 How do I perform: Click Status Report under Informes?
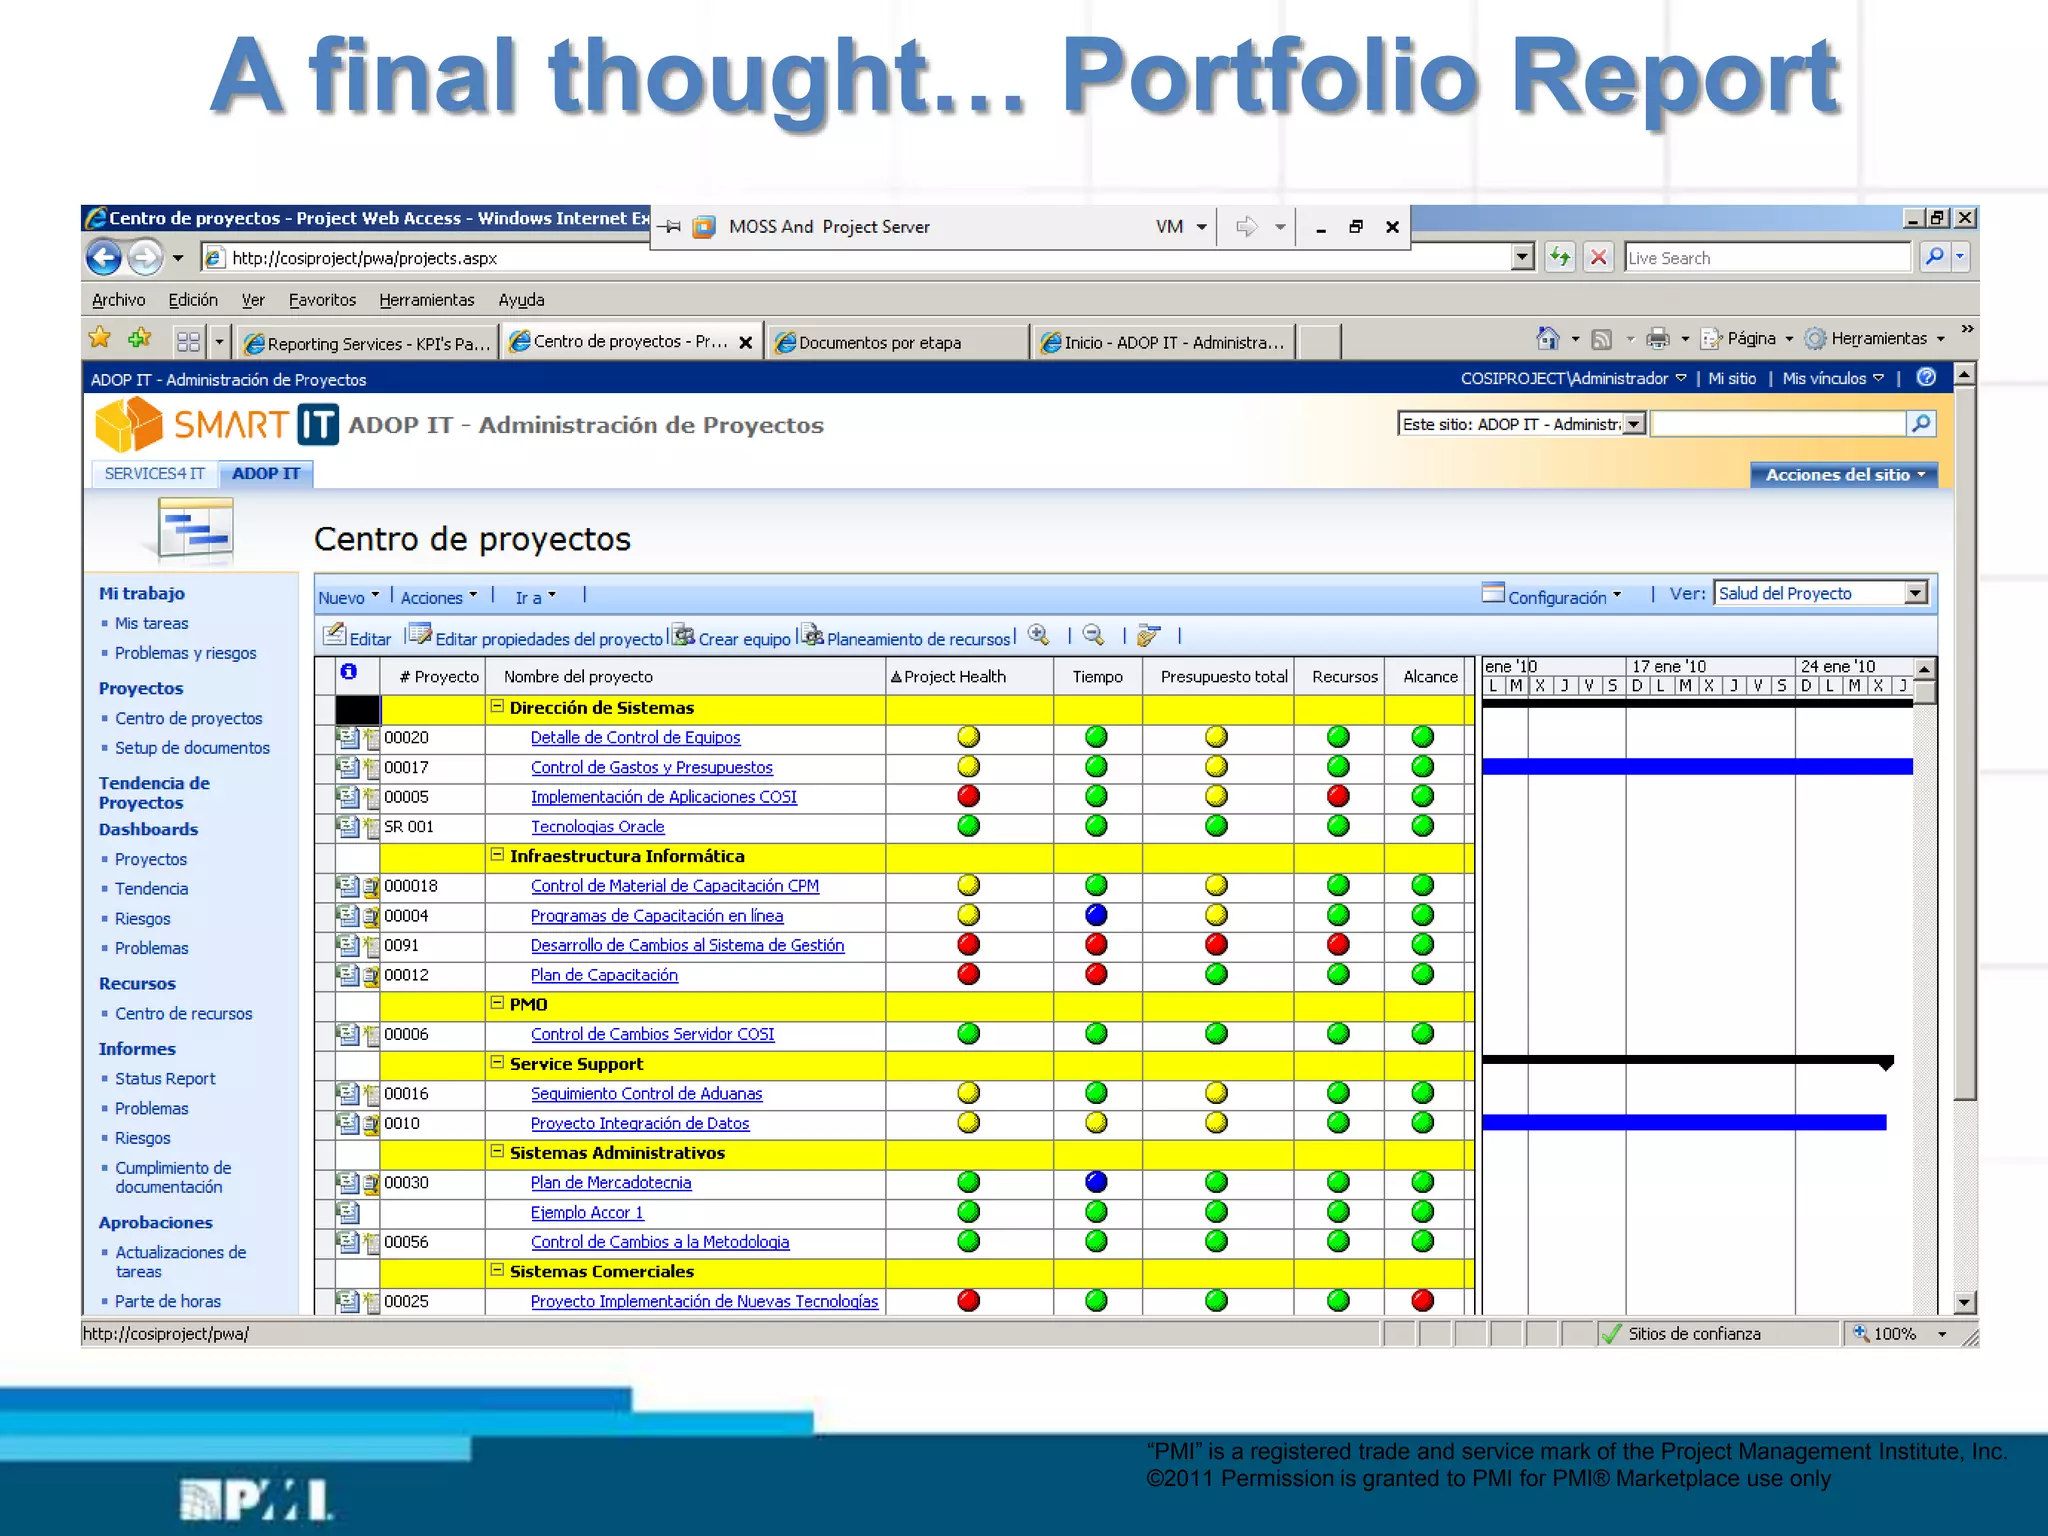pos(165,1079)
